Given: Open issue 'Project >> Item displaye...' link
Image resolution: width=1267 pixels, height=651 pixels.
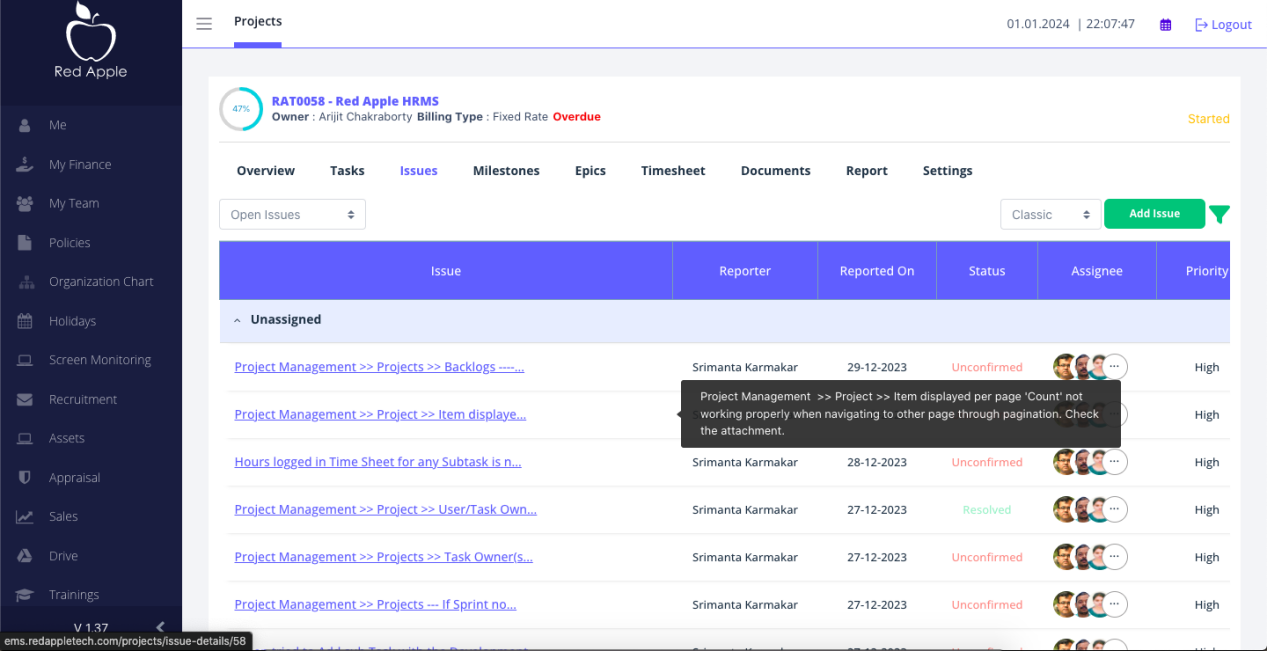Looking at the screenshot, I should pos(380,414).
